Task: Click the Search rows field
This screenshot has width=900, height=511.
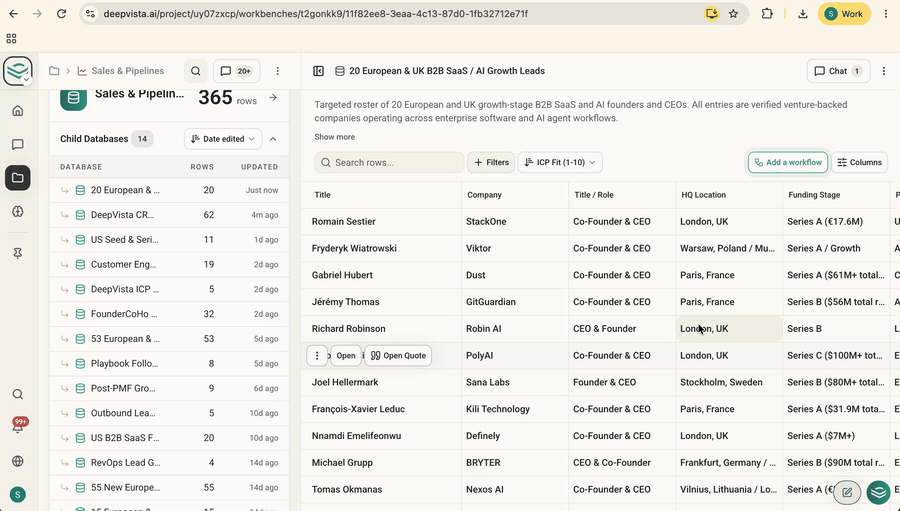Action: pos(389,162)
